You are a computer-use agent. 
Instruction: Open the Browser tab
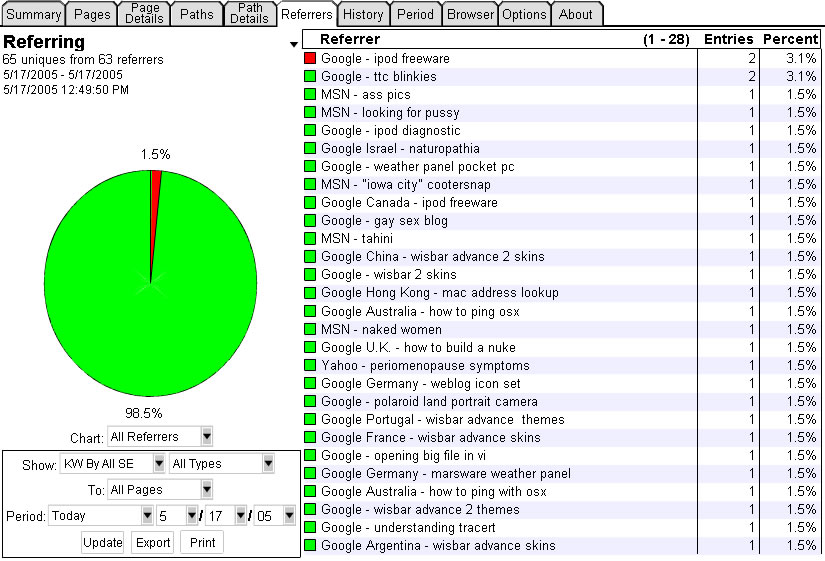[x=470, y=14]
